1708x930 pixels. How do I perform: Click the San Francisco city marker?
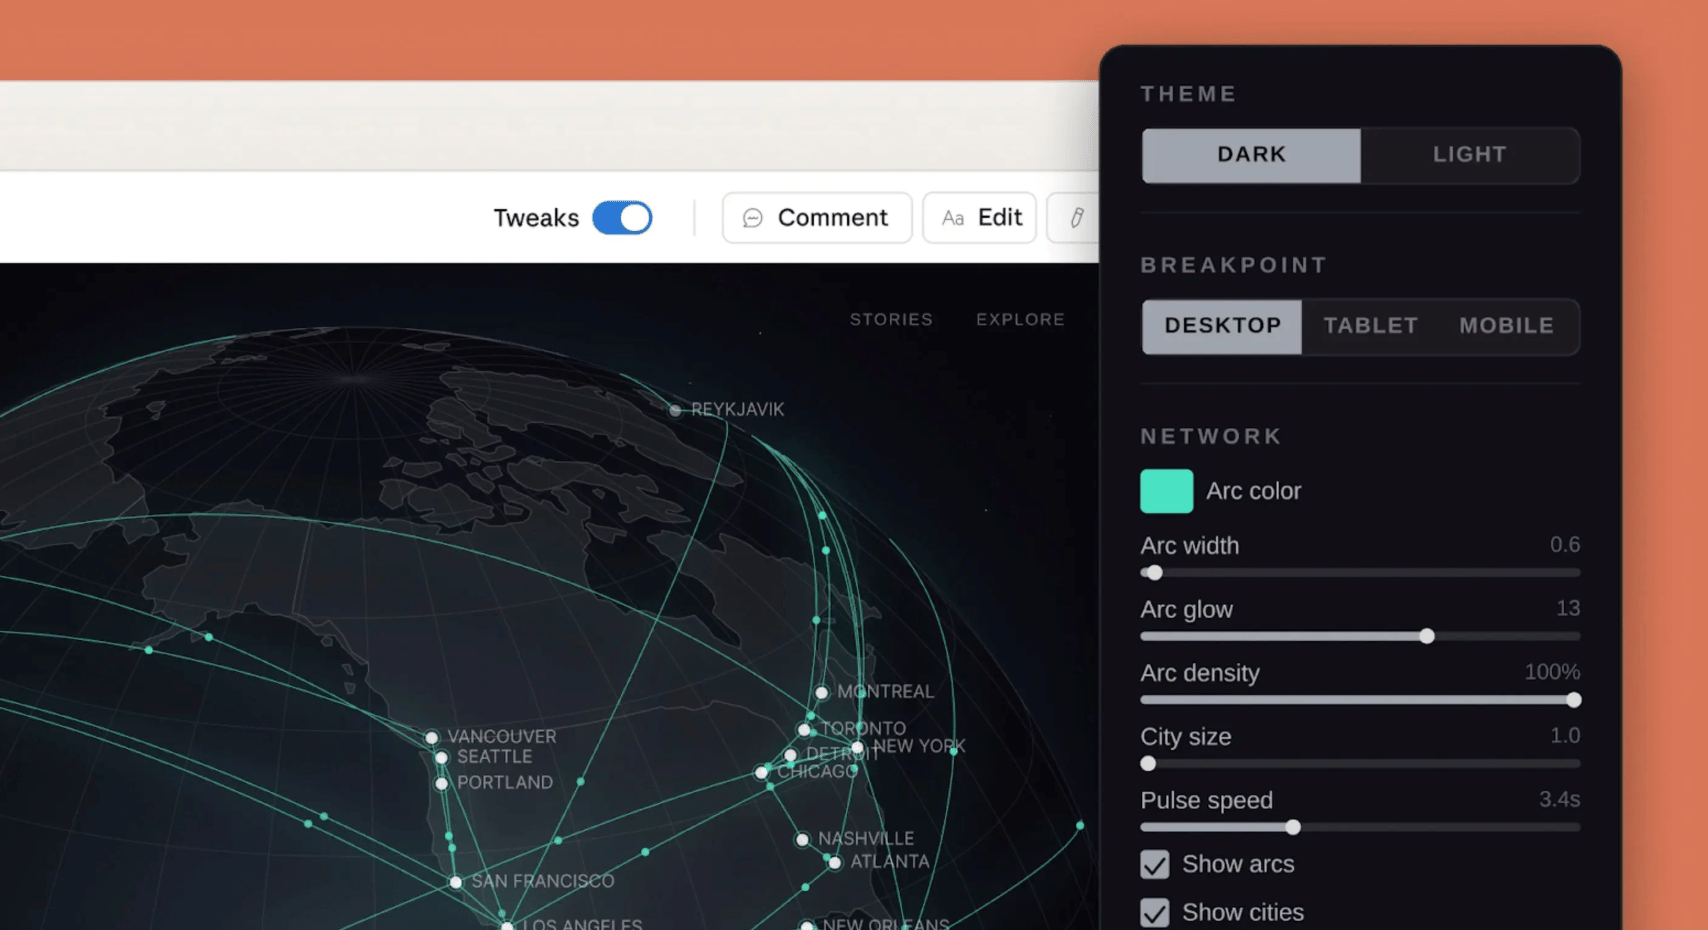pos(456,882)
